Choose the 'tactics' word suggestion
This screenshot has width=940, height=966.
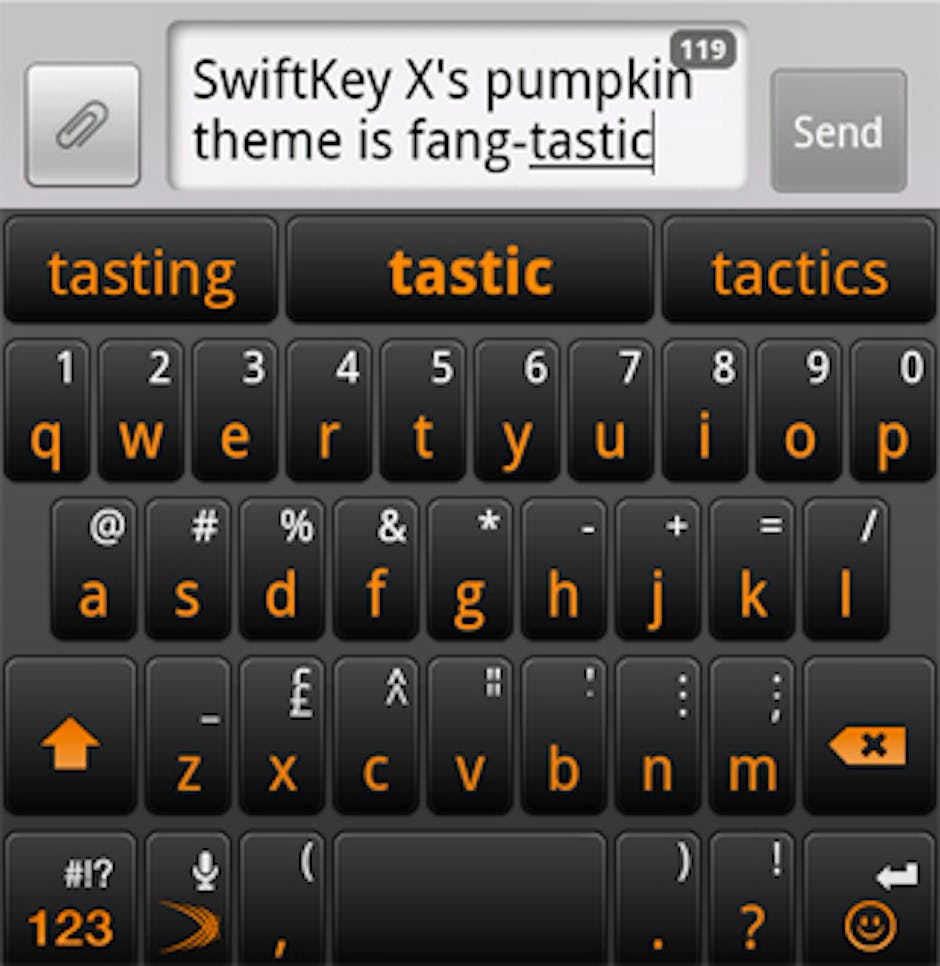click(799, 270)
